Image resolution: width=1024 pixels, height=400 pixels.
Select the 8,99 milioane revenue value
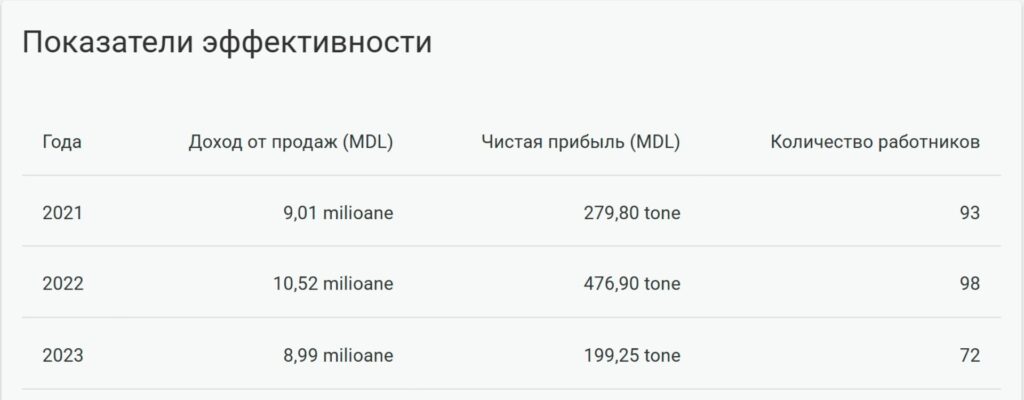[x=338, y=356]
